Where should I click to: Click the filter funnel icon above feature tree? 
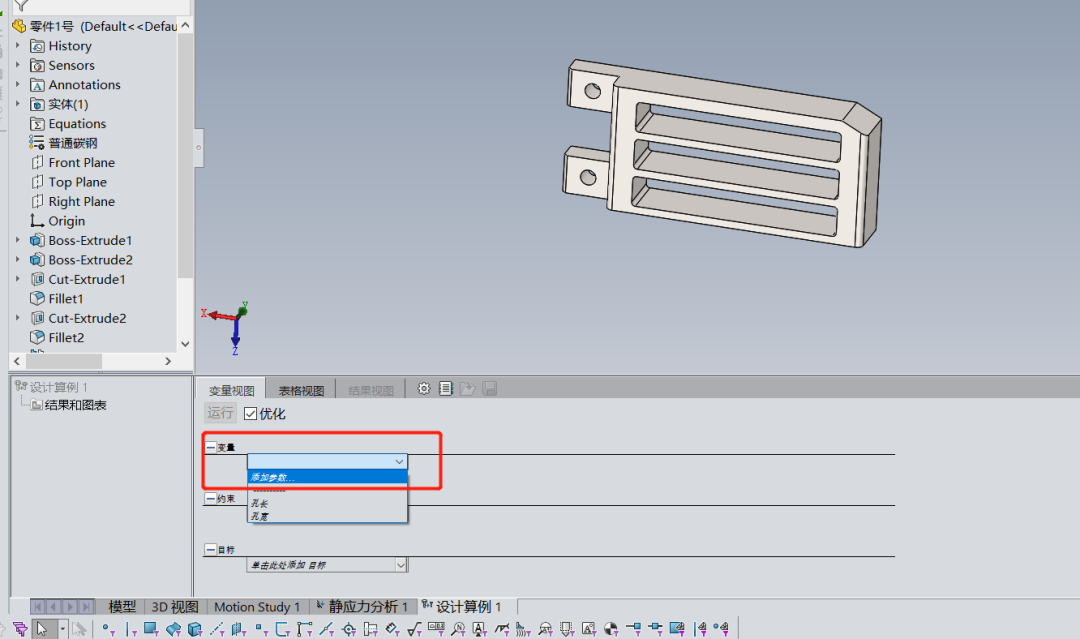[20, 5]
